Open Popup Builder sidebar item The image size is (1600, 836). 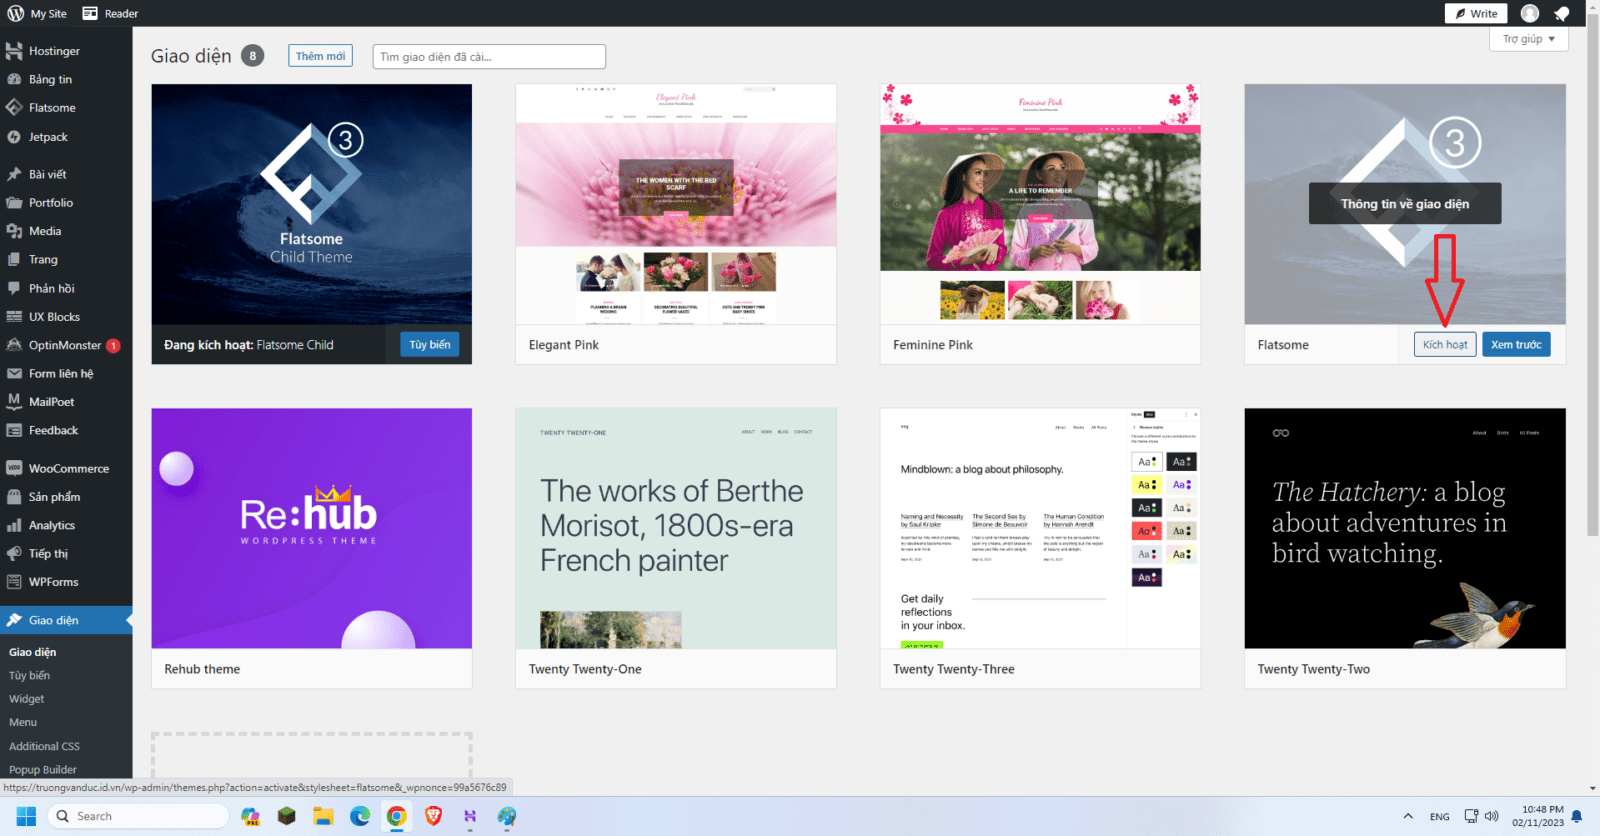point(43,770)
